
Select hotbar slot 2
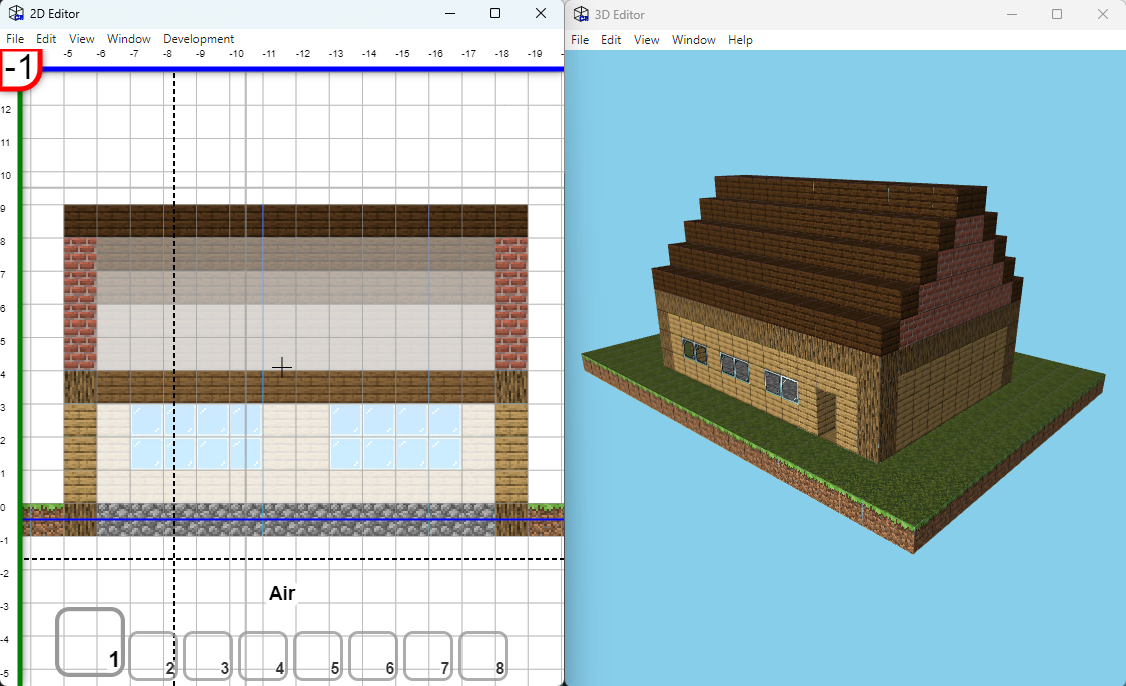pyautogui.click(x=152, y=656)
